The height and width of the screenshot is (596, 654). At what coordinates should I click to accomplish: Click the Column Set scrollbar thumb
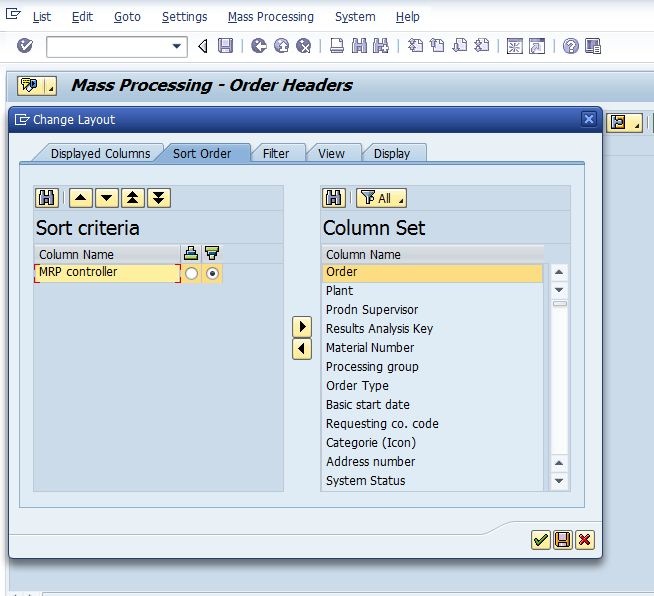click(x=559, y=304)
